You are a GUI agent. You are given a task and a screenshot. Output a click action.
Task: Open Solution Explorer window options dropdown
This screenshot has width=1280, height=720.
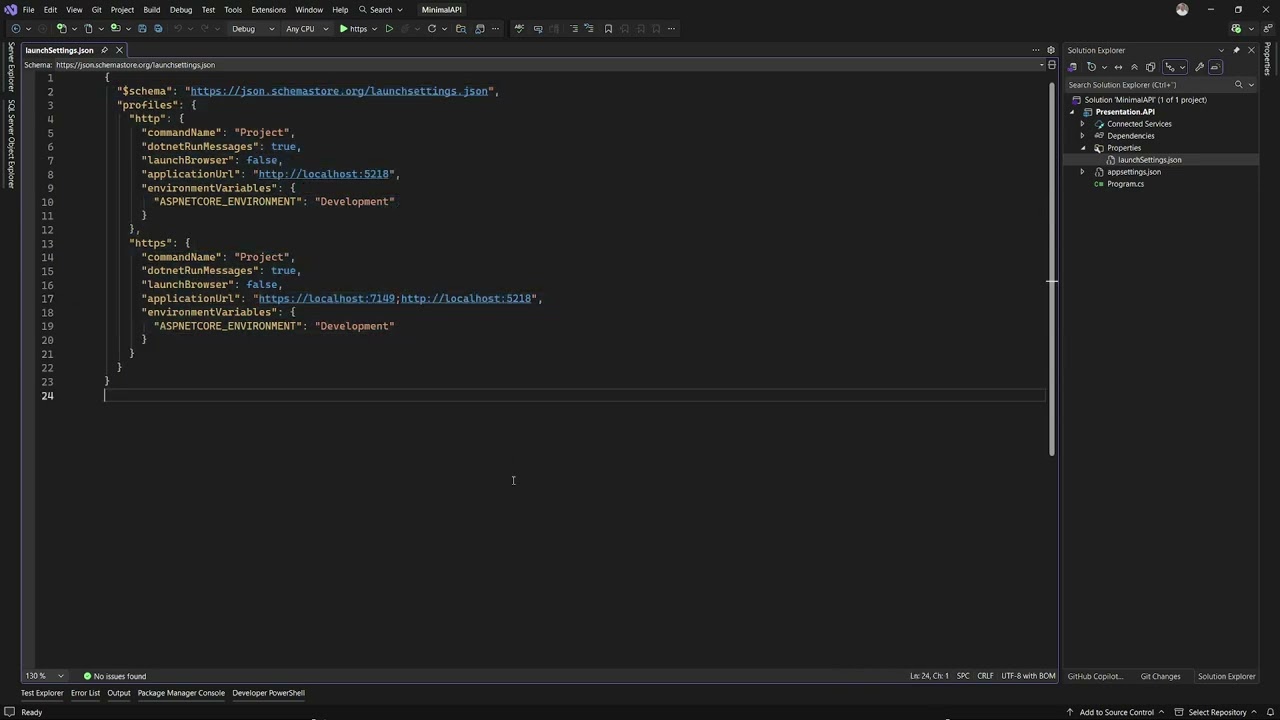[1221, 50]
